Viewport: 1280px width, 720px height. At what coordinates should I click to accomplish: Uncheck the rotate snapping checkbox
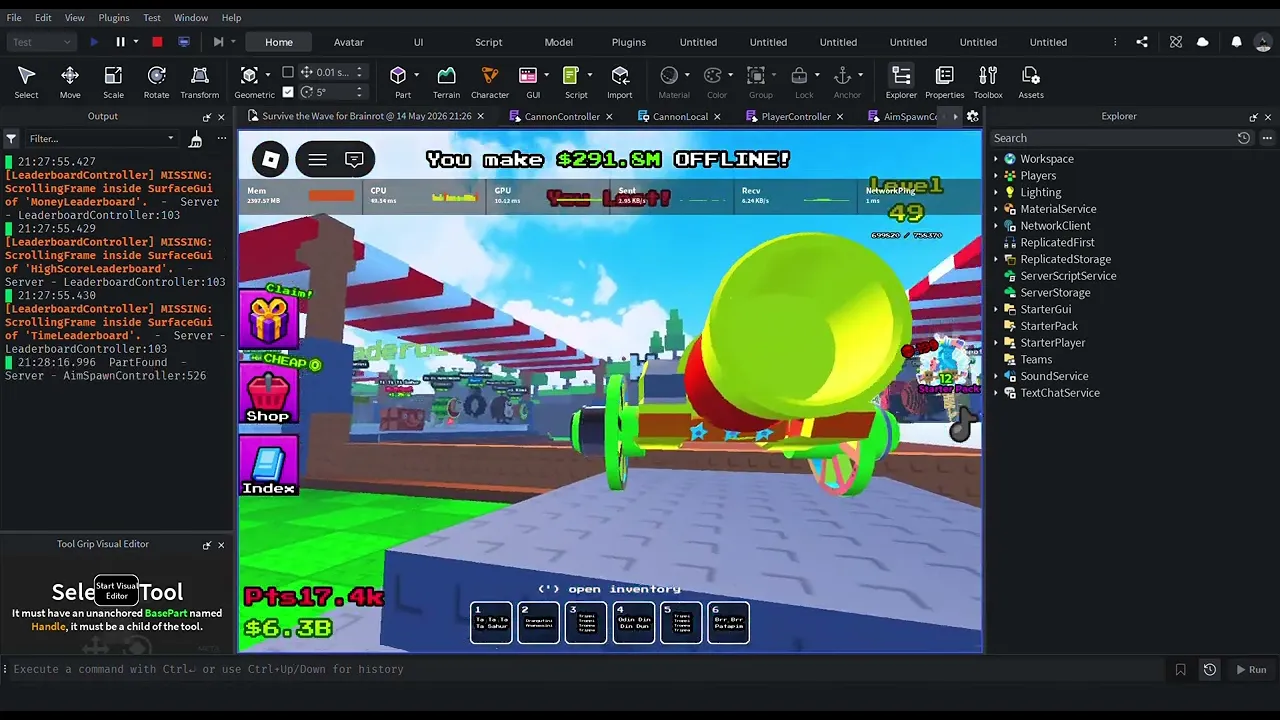tap(288, 92)
